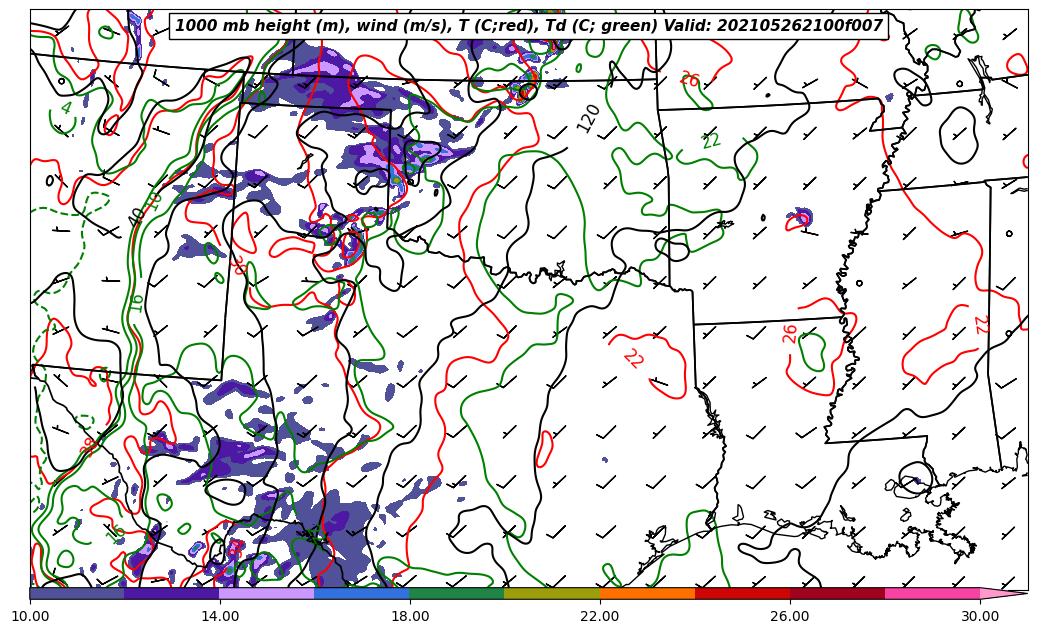Screen dimensions: 1037x633
Task: Click the black 120 height contour label
Action: [589, 118]
